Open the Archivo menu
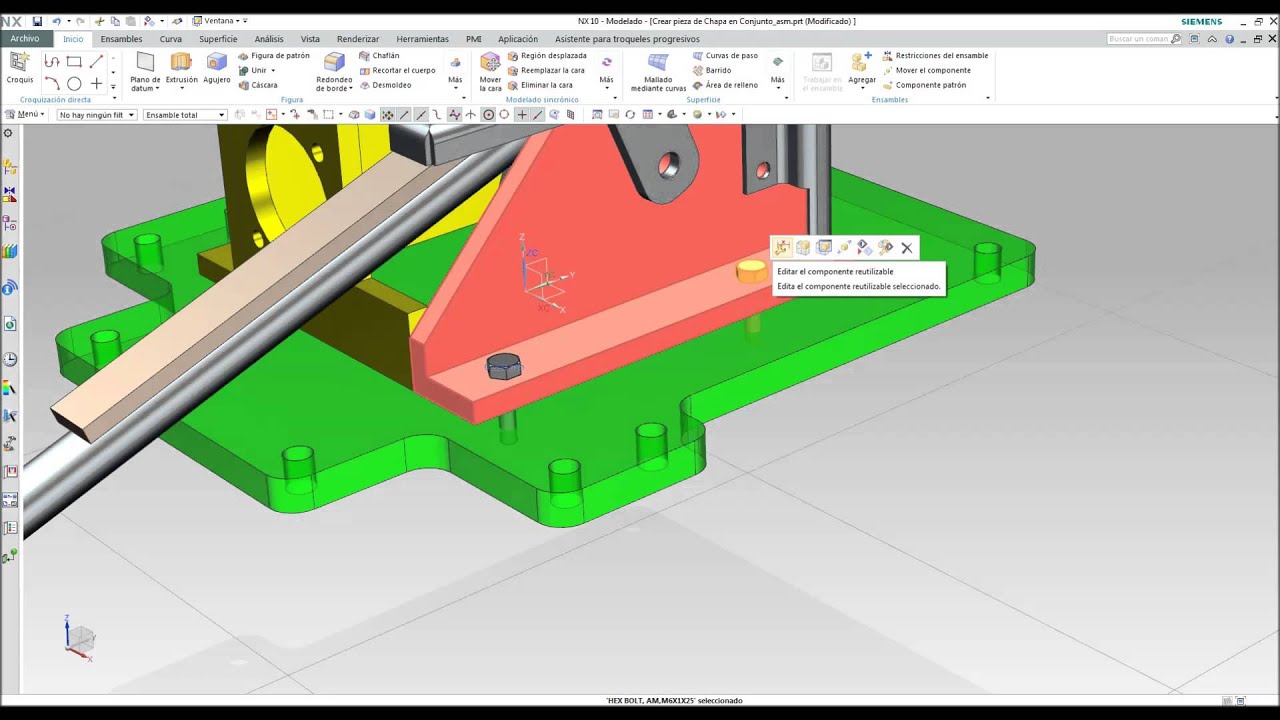 (x=25, y=39)
